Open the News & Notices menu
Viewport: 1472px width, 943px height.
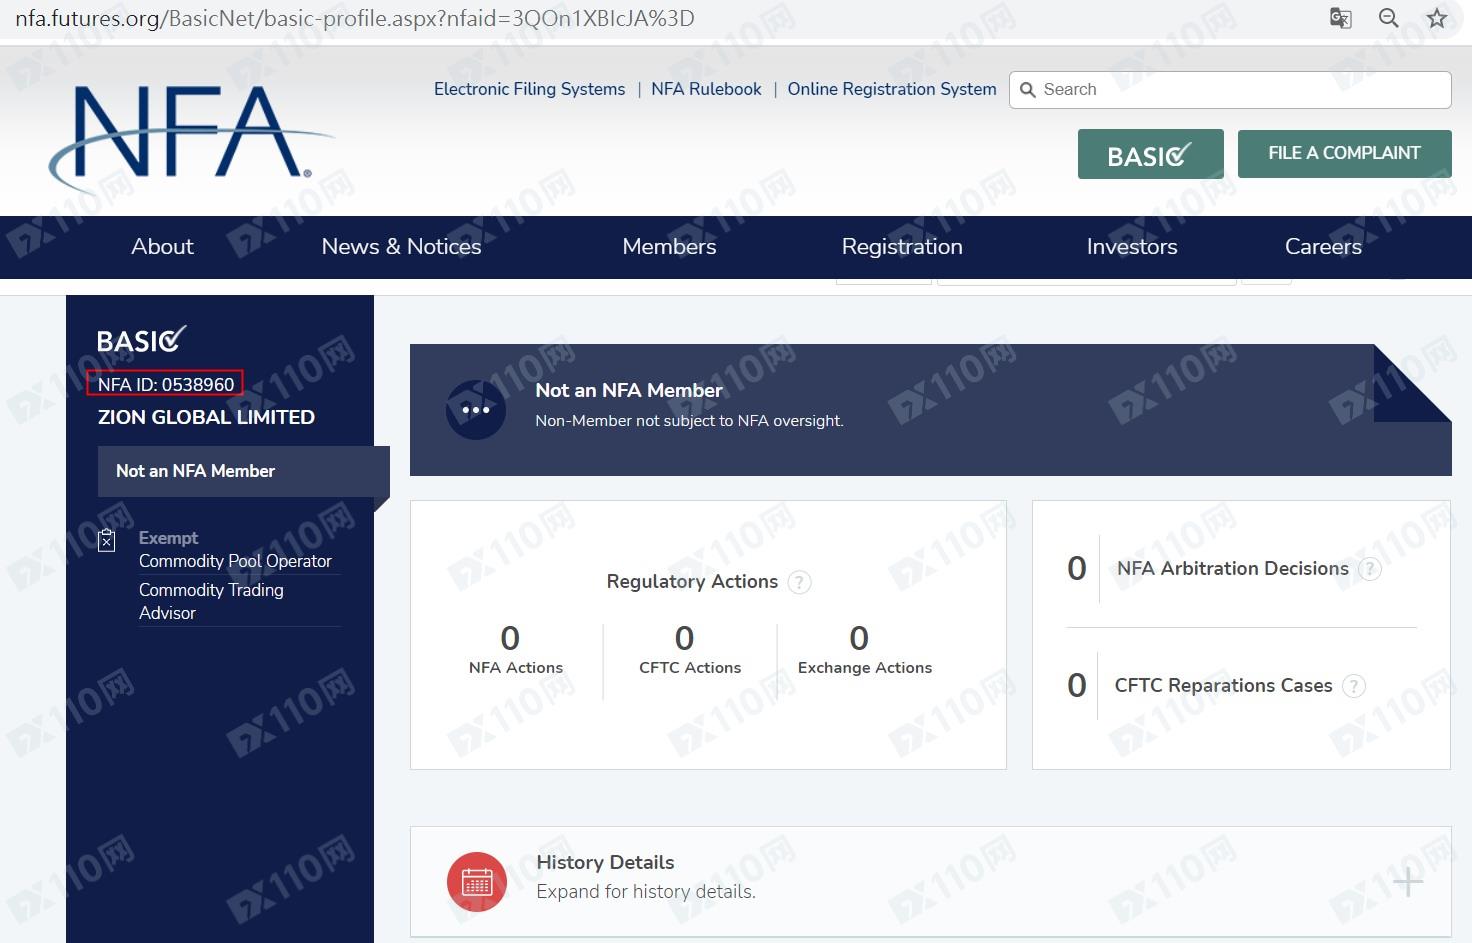401,247
